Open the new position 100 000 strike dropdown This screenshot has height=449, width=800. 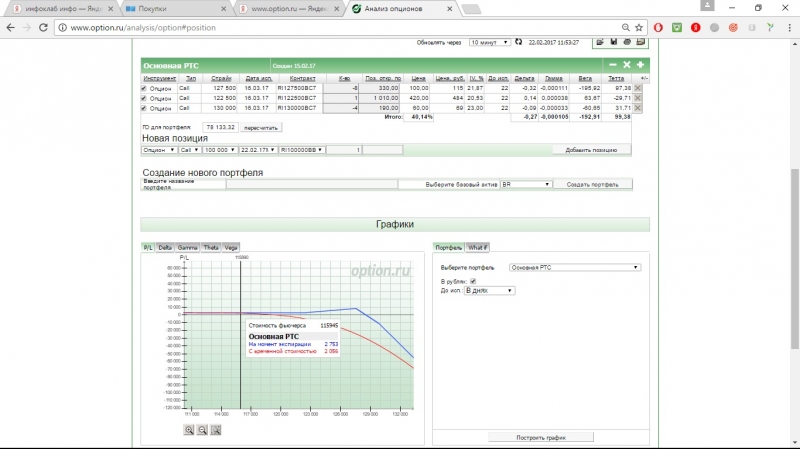(x=219, y=150)
